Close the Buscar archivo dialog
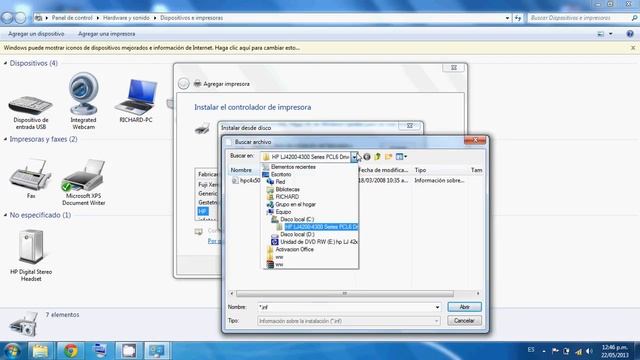Image resolution: width=640 pixels, height=360 pixels. pyautogui.click(x=475, y=140)
